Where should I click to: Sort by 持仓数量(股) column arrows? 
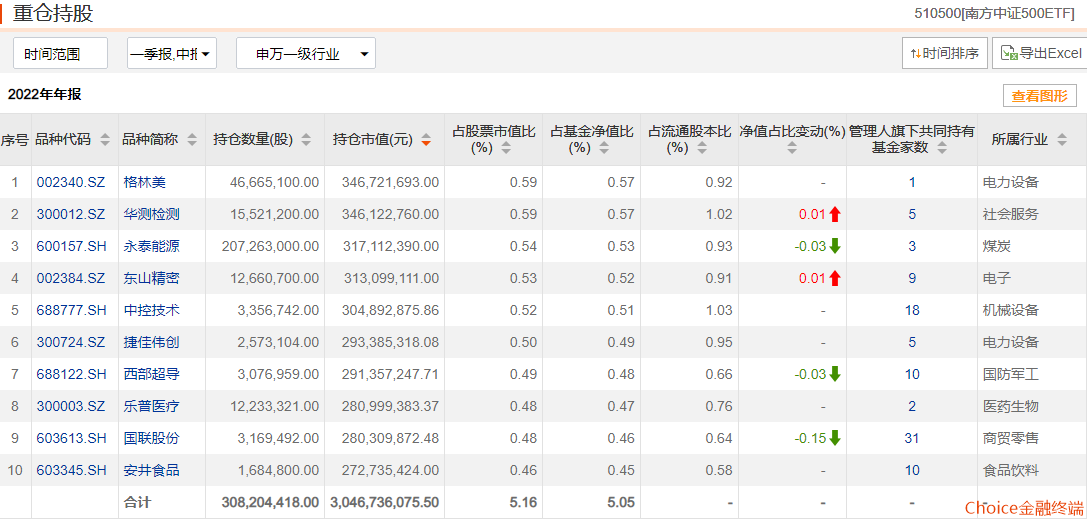[306, 139]
